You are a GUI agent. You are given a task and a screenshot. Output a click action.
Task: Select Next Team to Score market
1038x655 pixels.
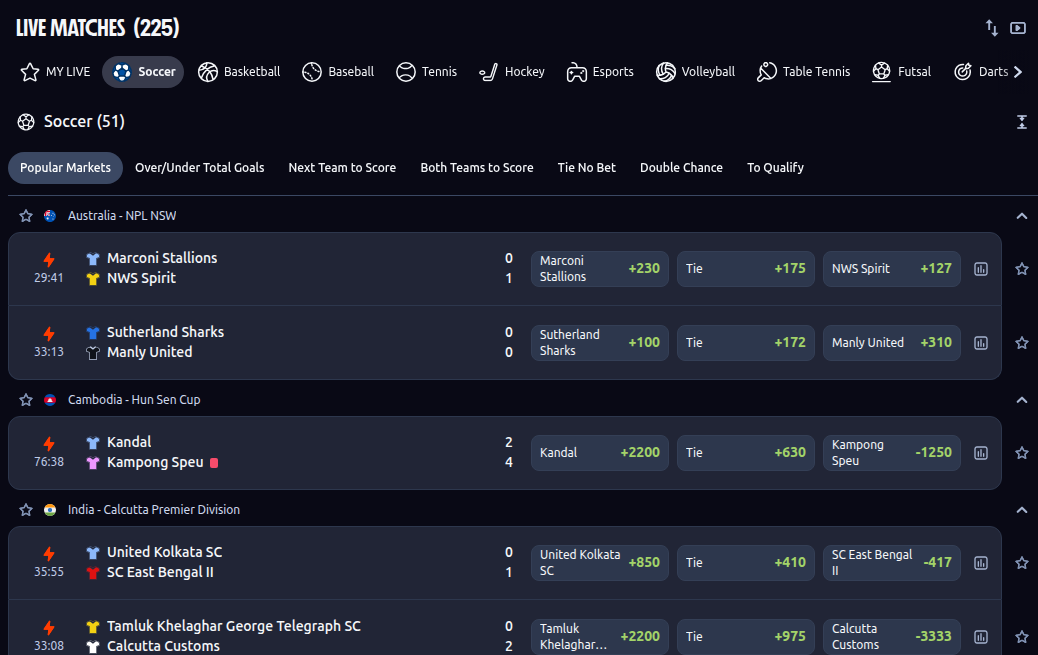[342, 168]
